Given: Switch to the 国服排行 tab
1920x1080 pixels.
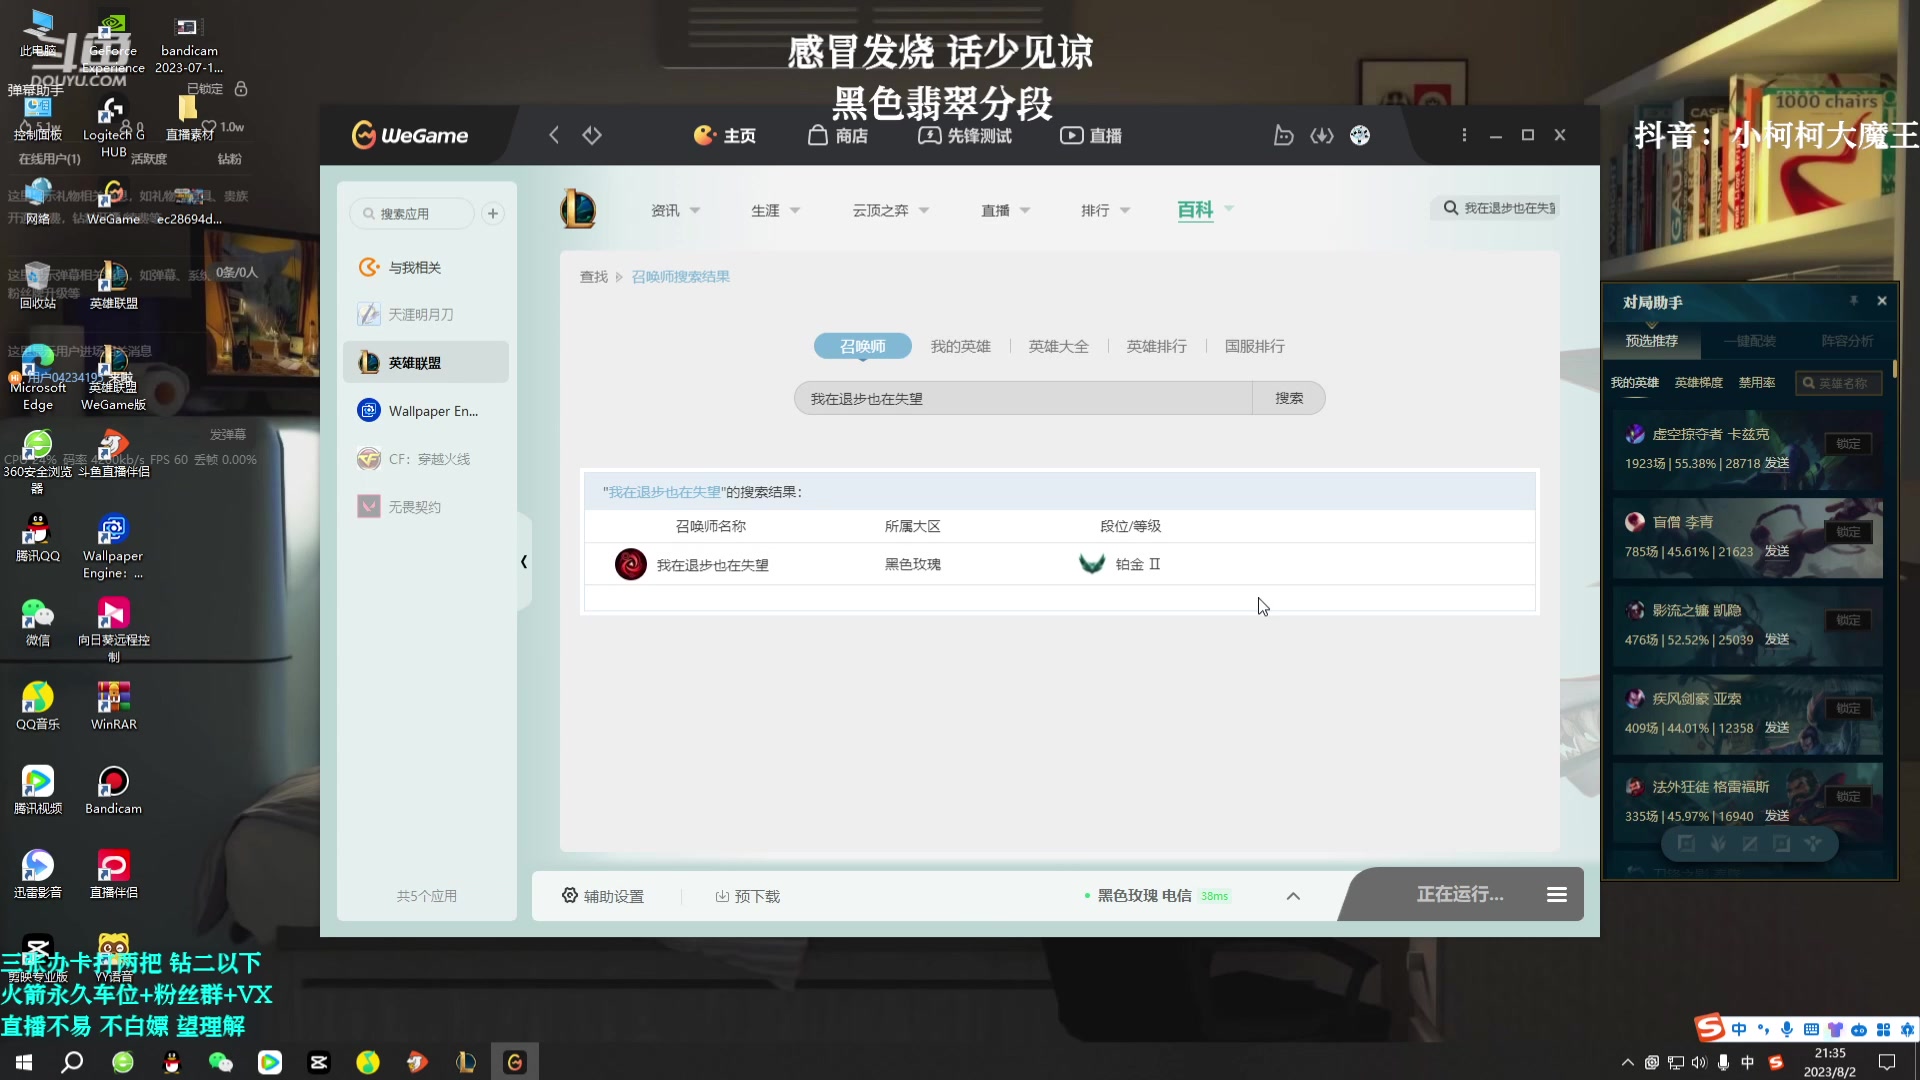Looking at the screenshot, I should click(1254, 346).
